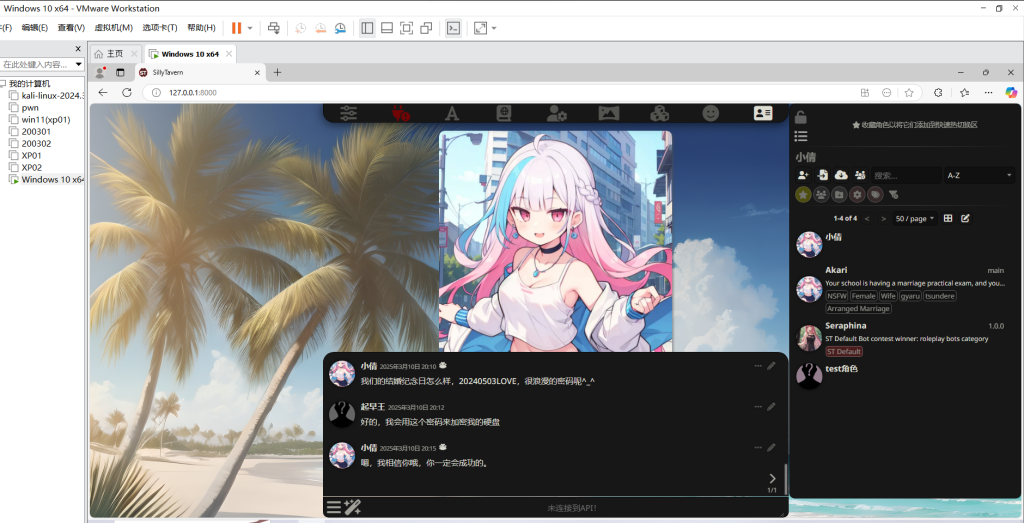This screenshot has height=523, width=1024.
Task: Click the import character from file icon
Action: point(822,175)
